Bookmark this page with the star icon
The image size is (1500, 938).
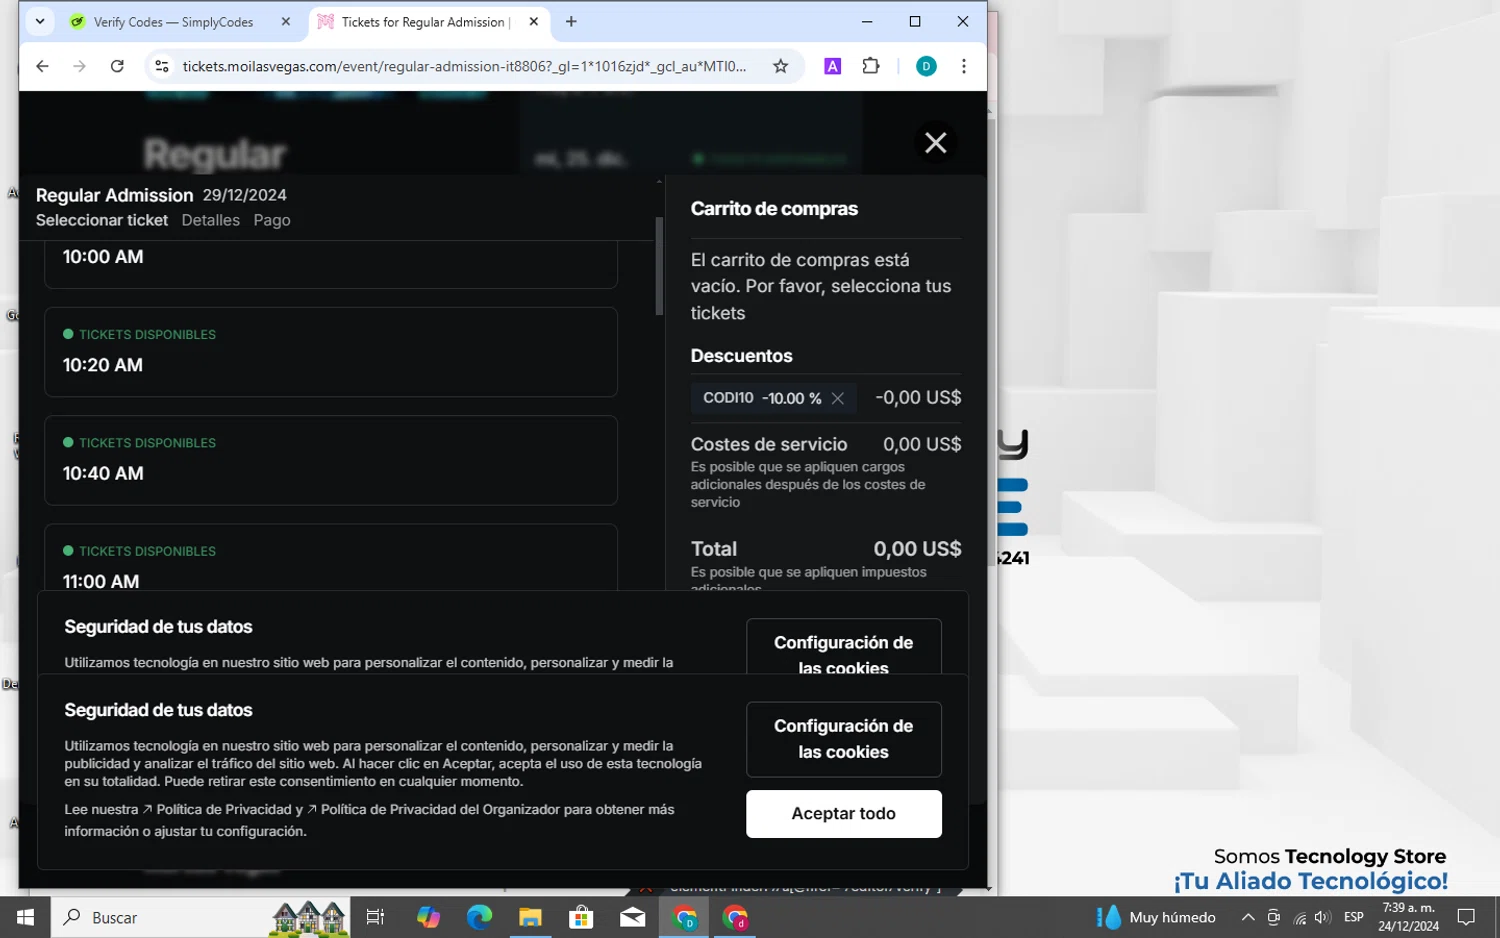tap(781, 66)
